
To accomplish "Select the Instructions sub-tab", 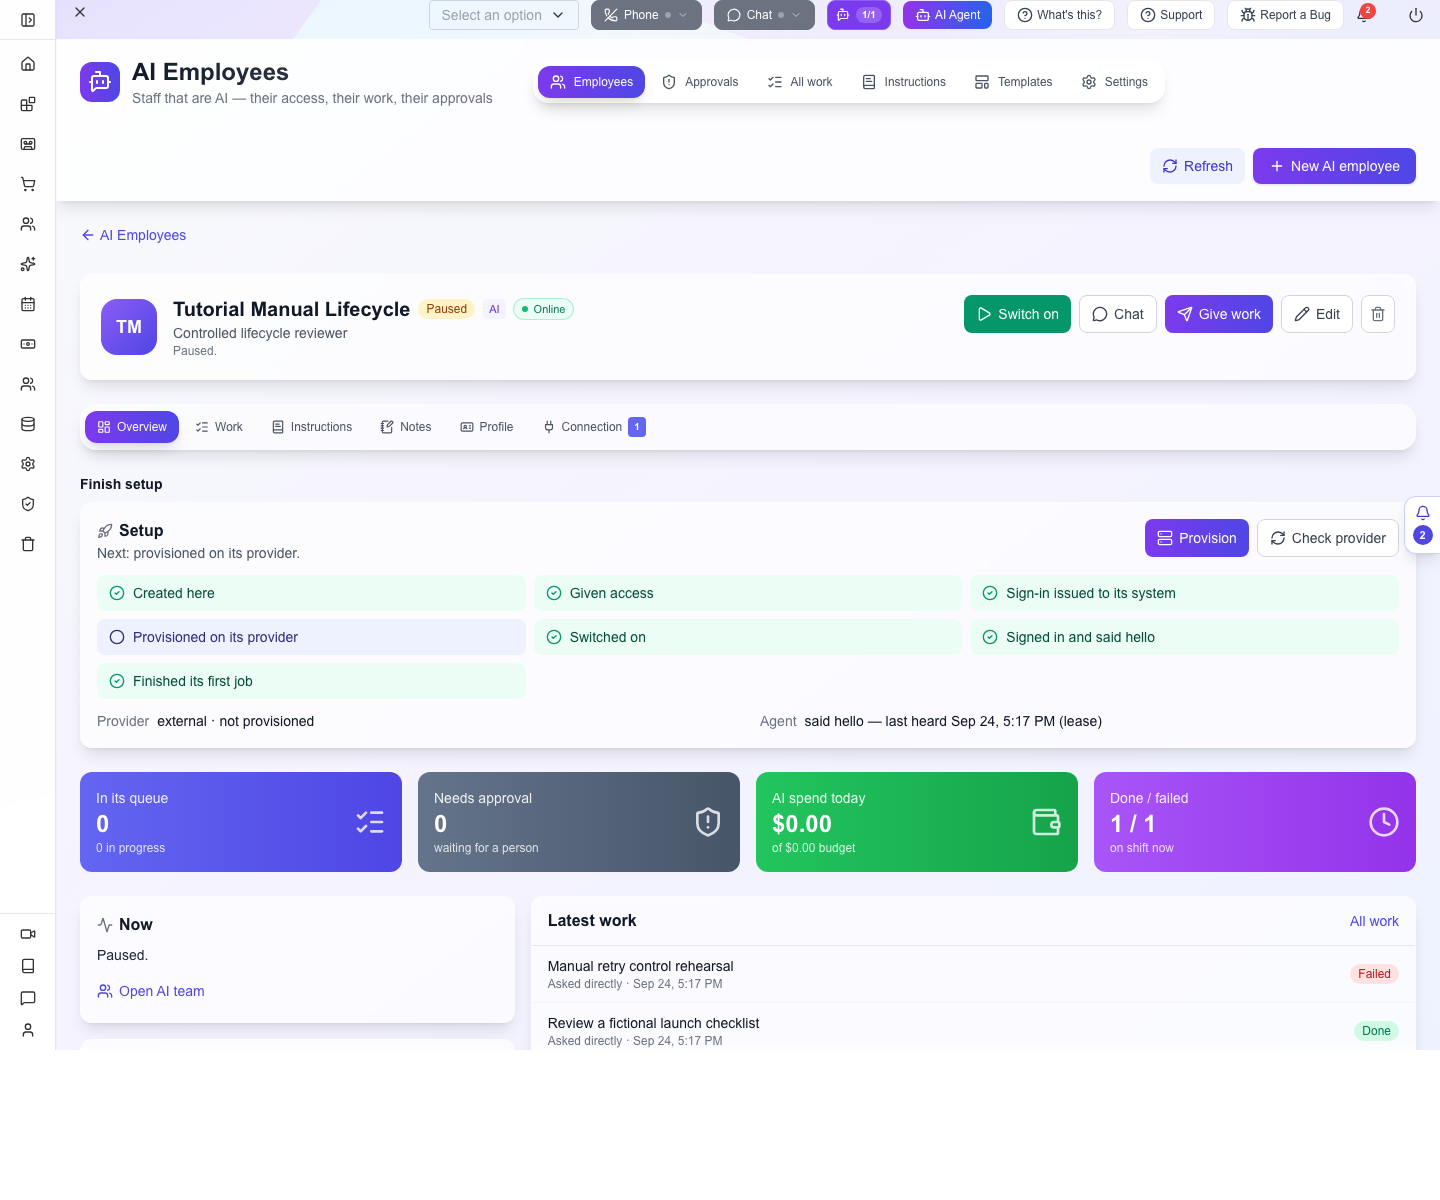I will point(312,427).
